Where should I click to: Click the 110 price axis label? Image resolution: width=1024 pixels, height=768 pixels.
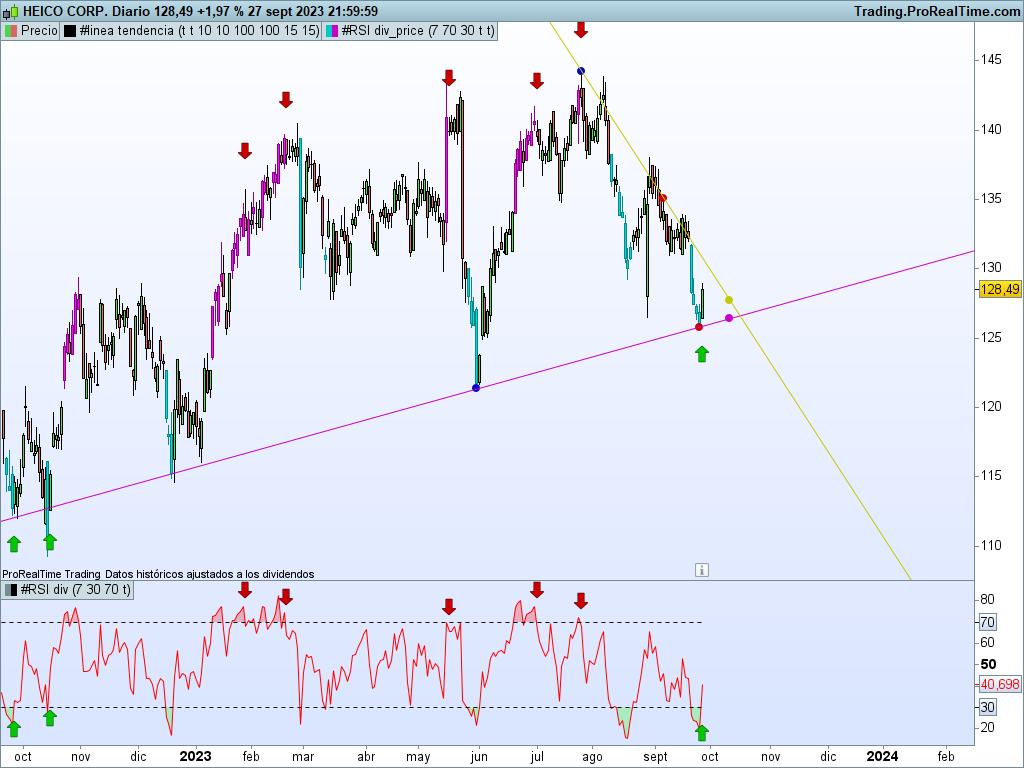coord(991,545)
